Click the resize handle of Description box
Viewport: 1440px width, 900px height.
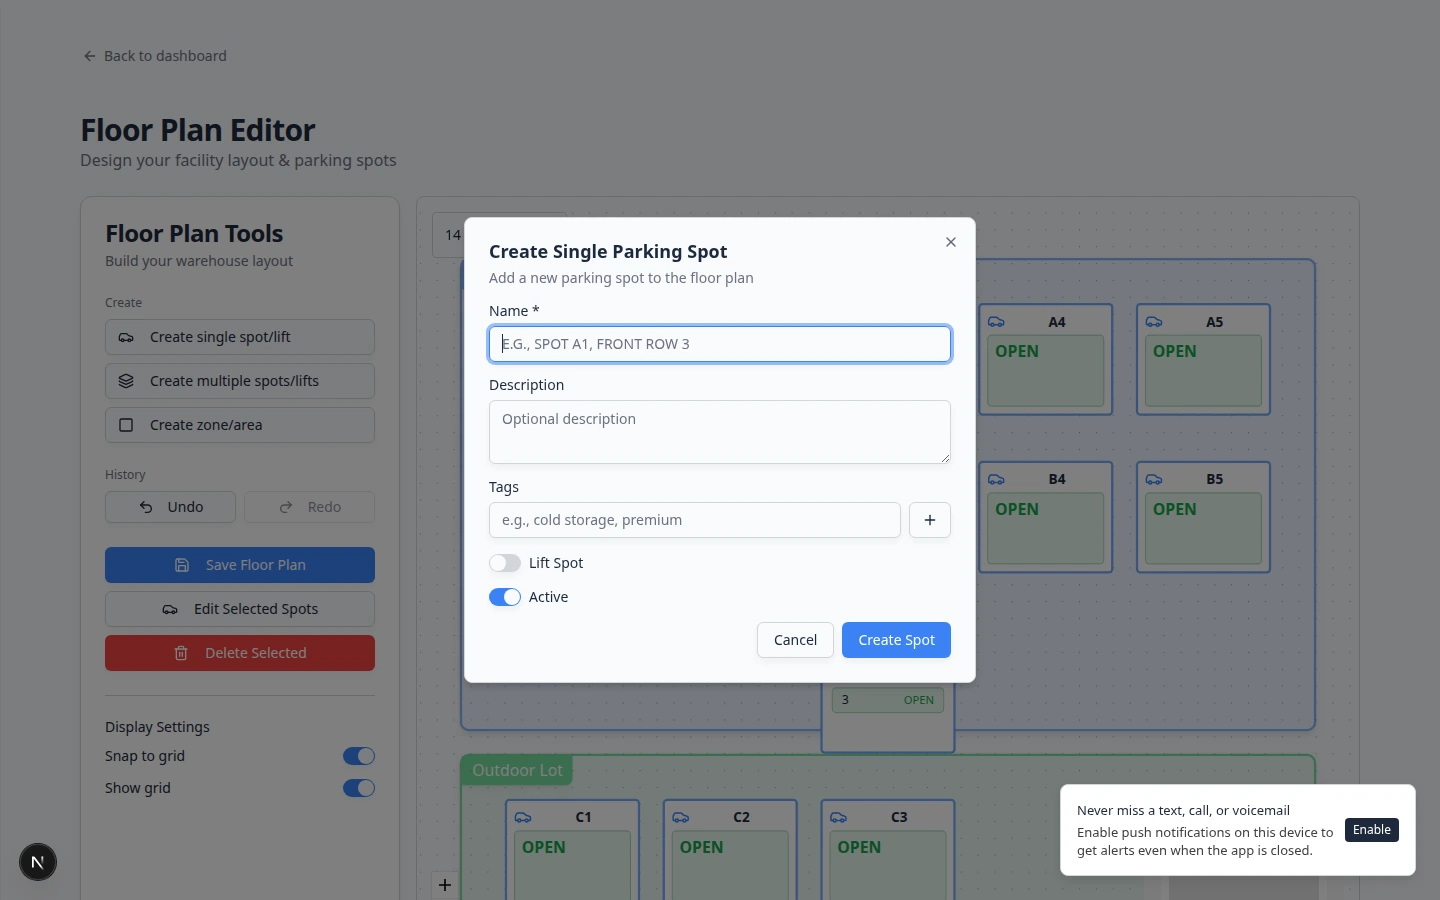coord(945,458)
